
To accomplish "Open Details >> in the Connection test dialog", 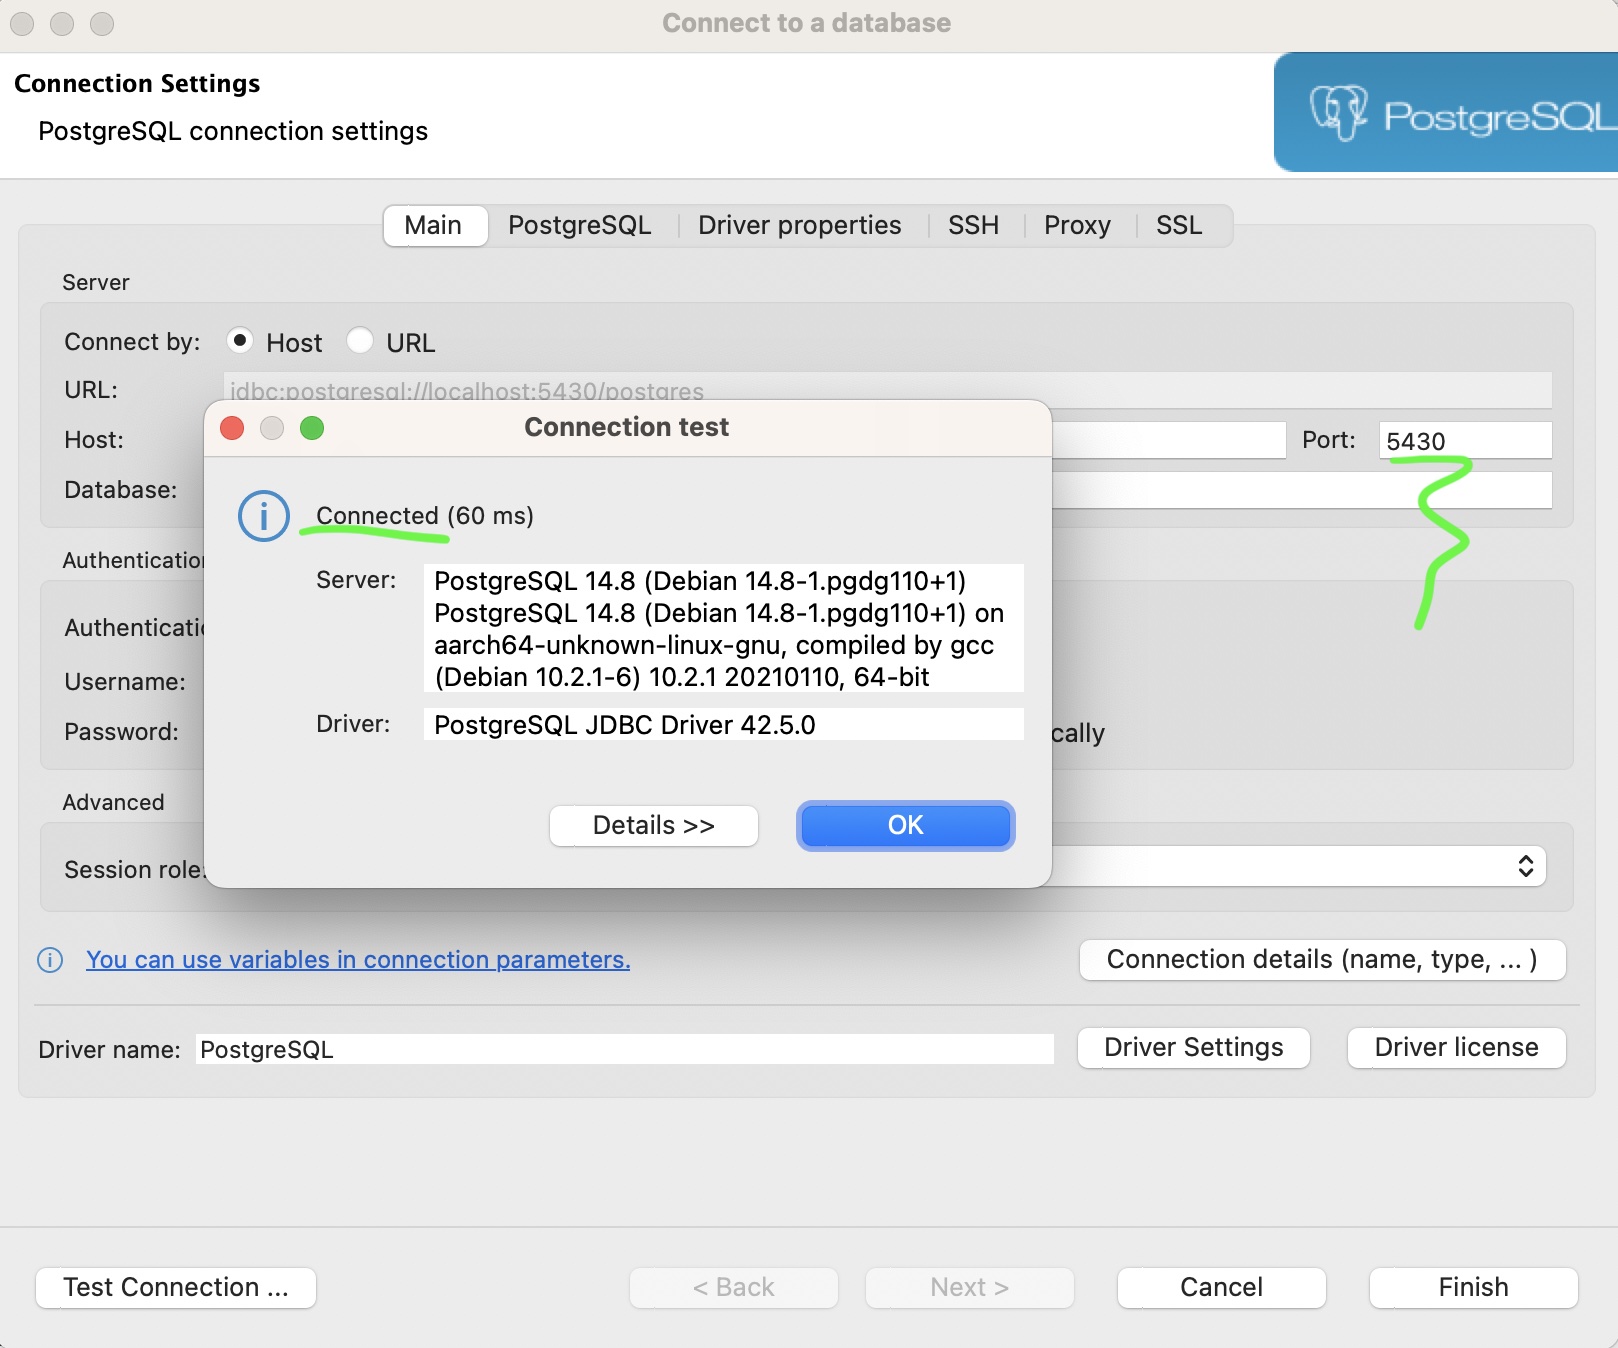I will [x=653, y=826].
